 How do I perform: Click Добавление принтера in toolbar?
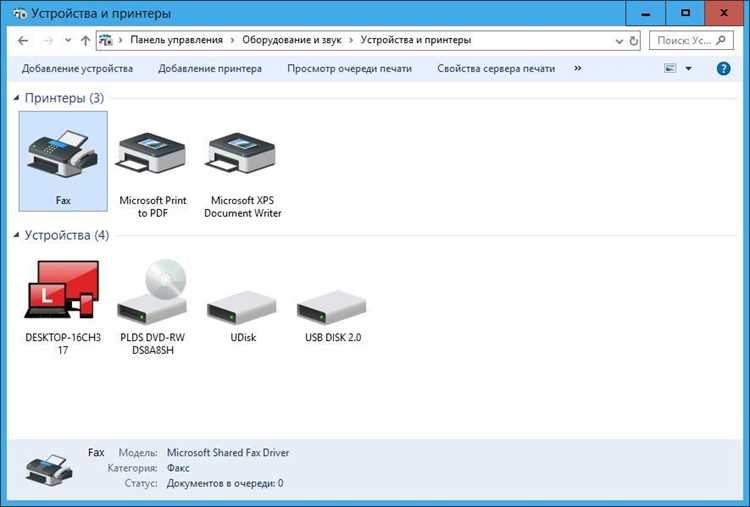click(210, 68)
